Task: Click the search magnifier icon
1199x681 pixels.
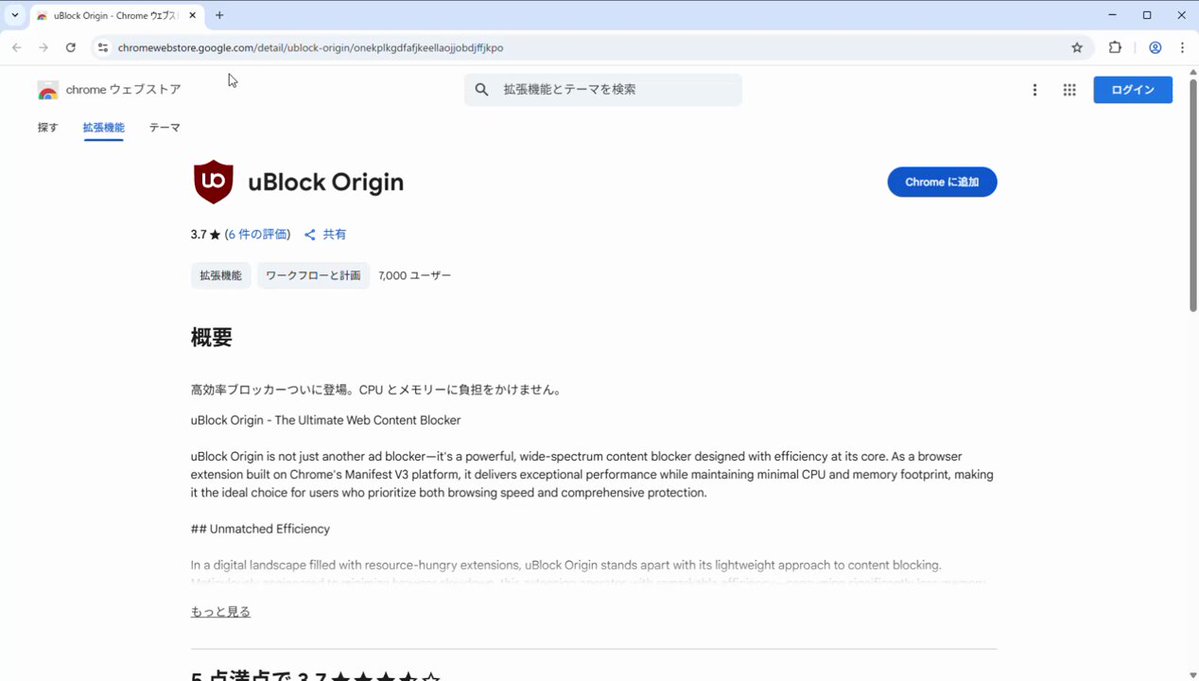Action: point(481,89)
